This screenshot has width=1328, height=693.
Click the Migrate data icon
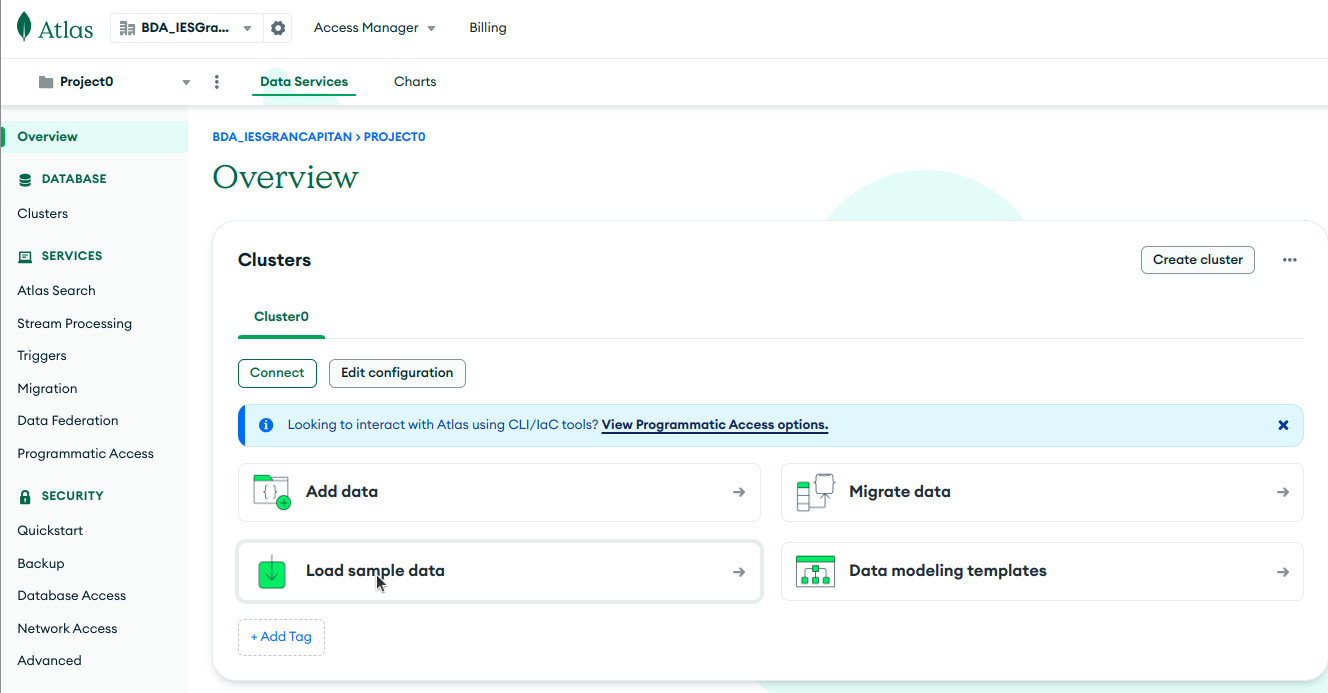(x=815, y=492)
